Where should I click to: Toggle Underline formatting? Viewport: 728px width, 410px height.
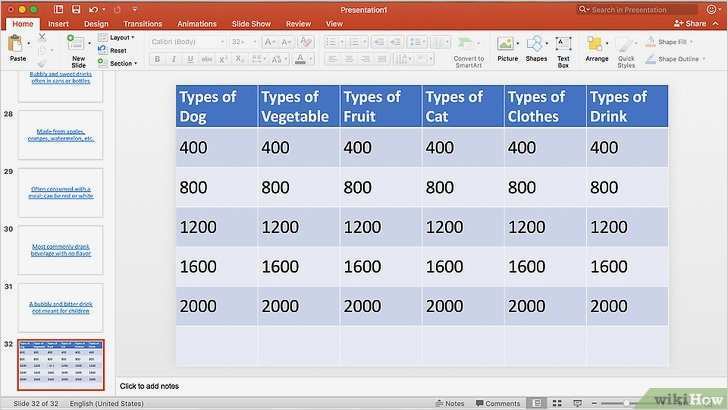tap(190, 59)
